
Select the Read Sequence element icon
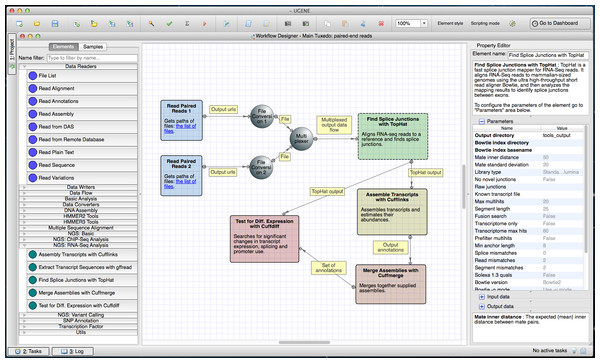pyautogui.click(x=33, y=165)
